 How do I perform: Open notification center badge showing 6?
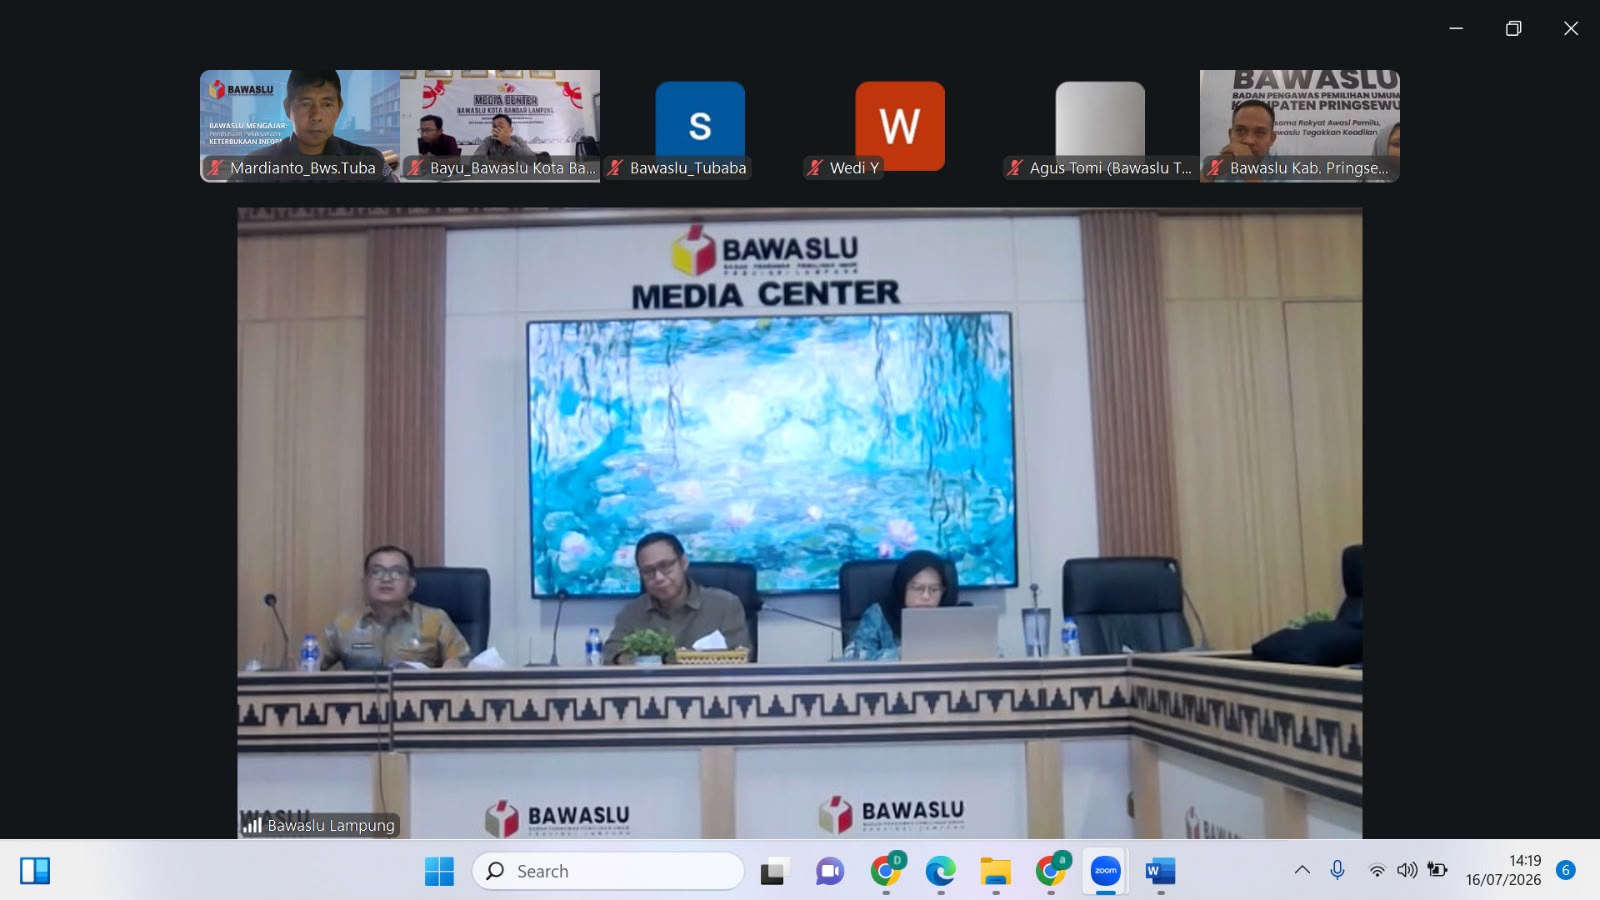tap(1566, 870)
